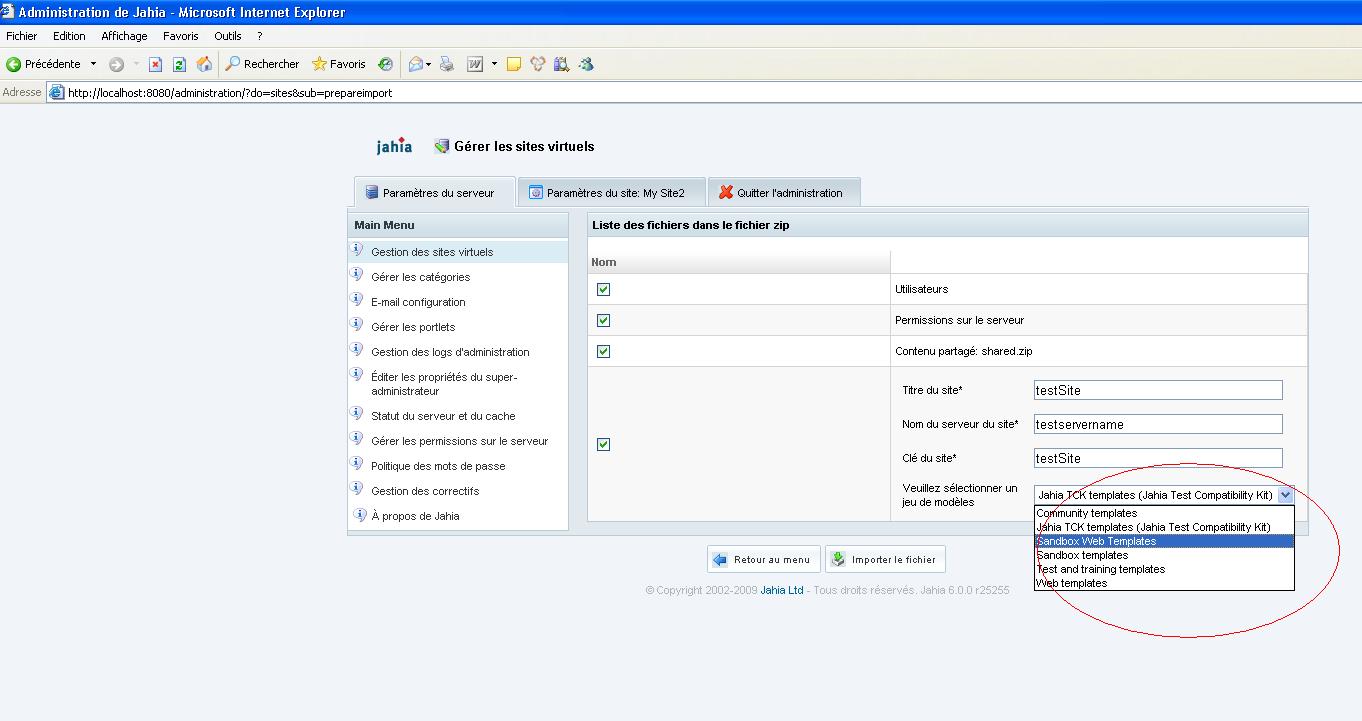Viewport: 1362px width, 721px height.
Task: Open Gérer les portlets menu item
Action: tap(413, 327)
